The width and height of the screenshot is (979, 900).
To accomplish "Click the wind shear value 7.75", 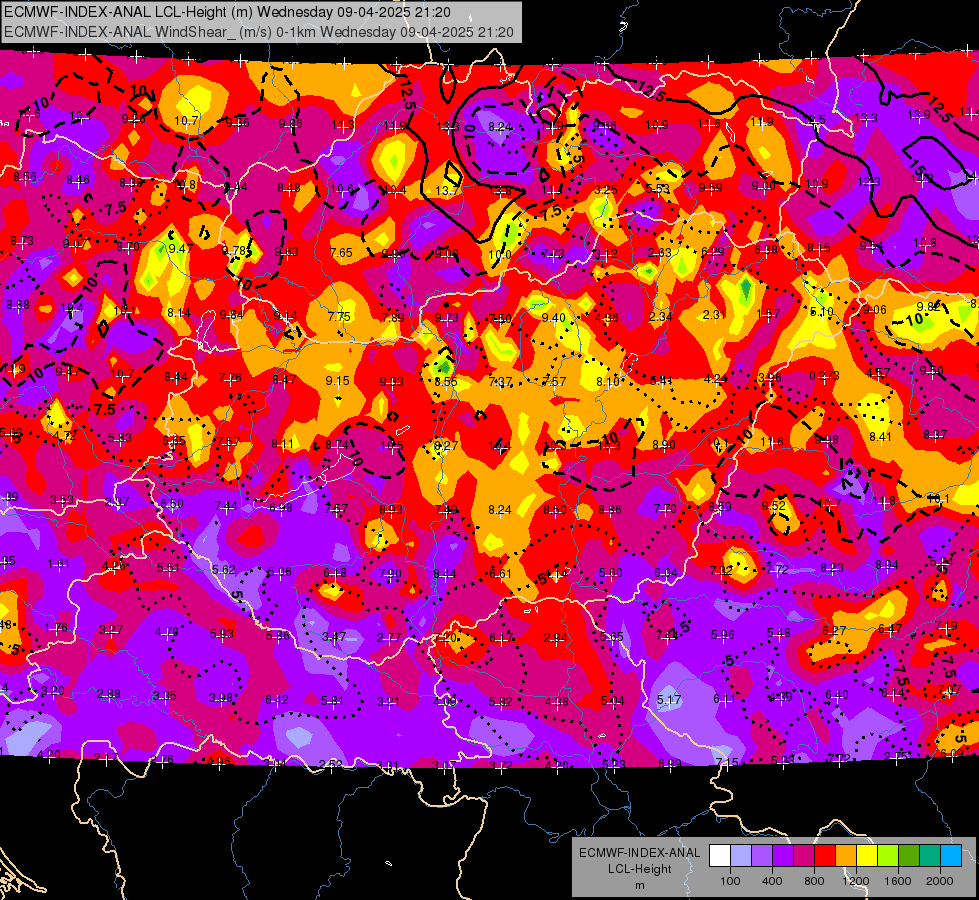I will (339, 317).
